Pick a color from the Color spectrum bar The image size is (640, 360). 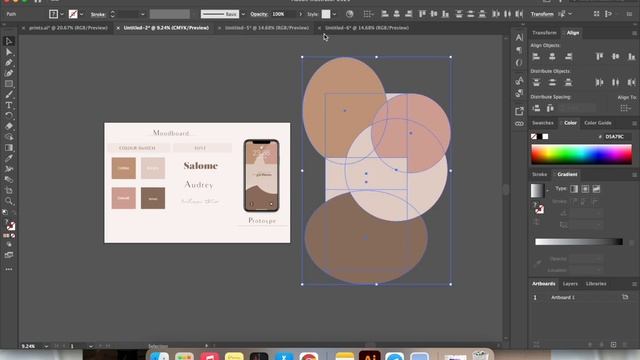pyautogui.click(x=581, y=154)
